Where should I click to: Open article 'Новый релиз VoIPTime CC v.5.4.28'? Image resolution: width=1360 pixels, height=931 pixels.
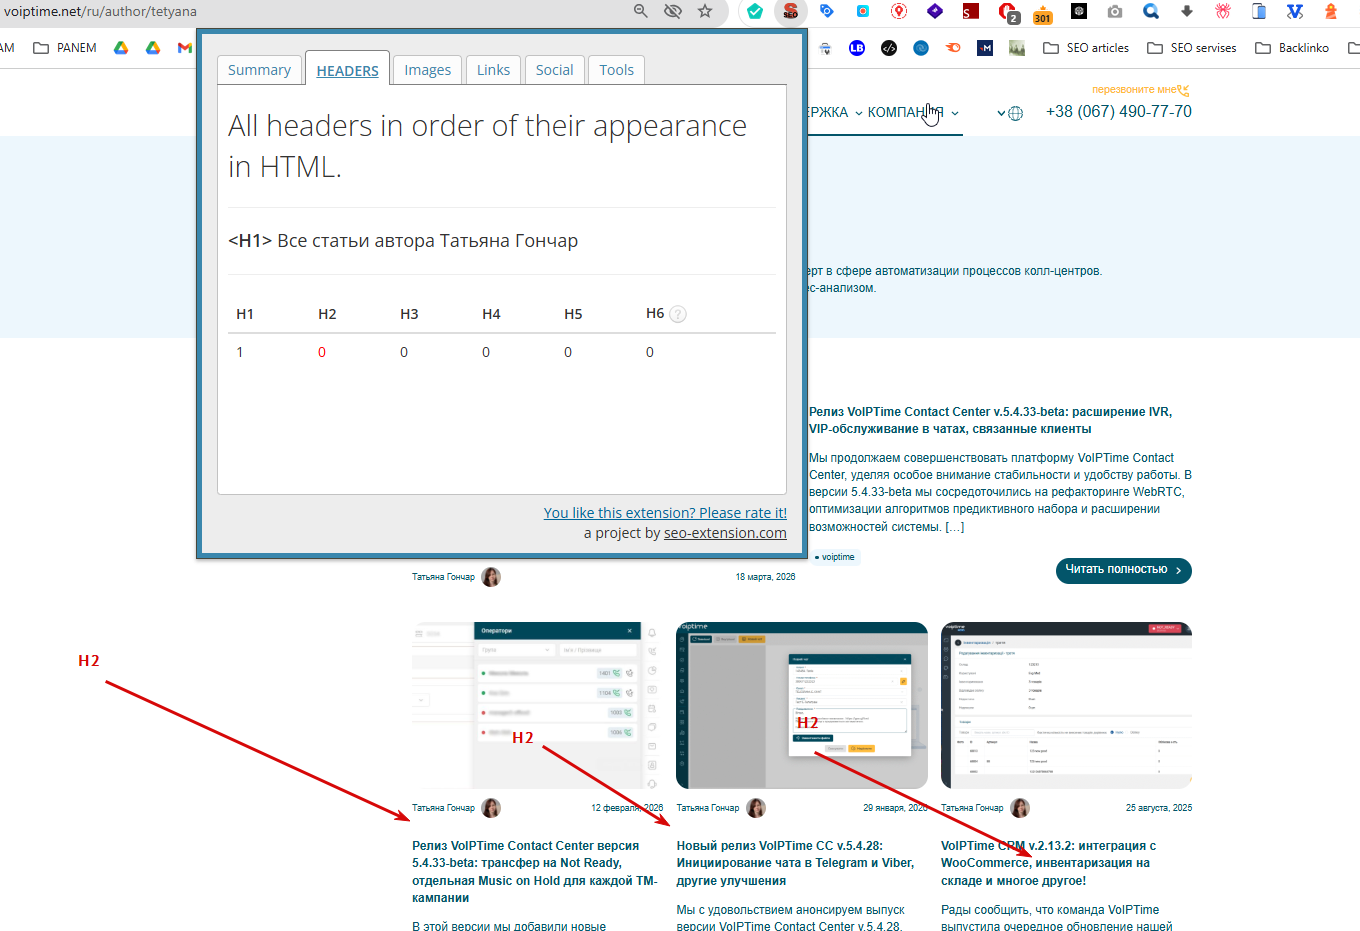(x=795, y=863)
